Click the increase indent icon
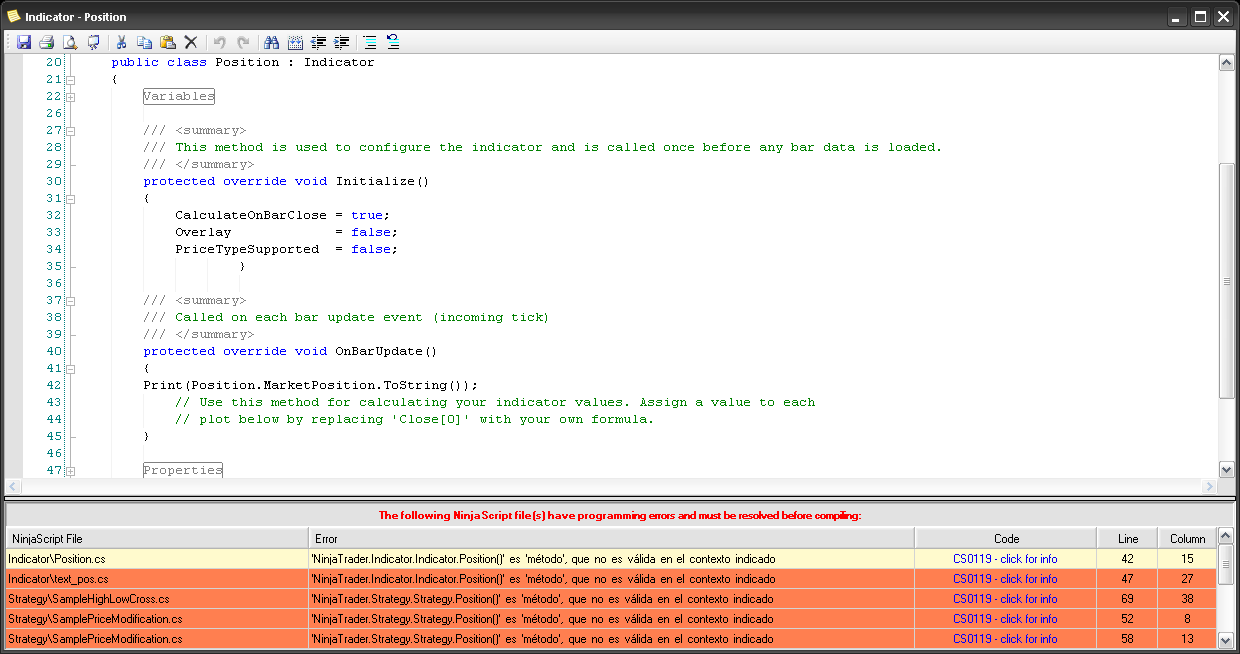The height and width of the screenshot is (654, 1240). click(x=342, y=42)
